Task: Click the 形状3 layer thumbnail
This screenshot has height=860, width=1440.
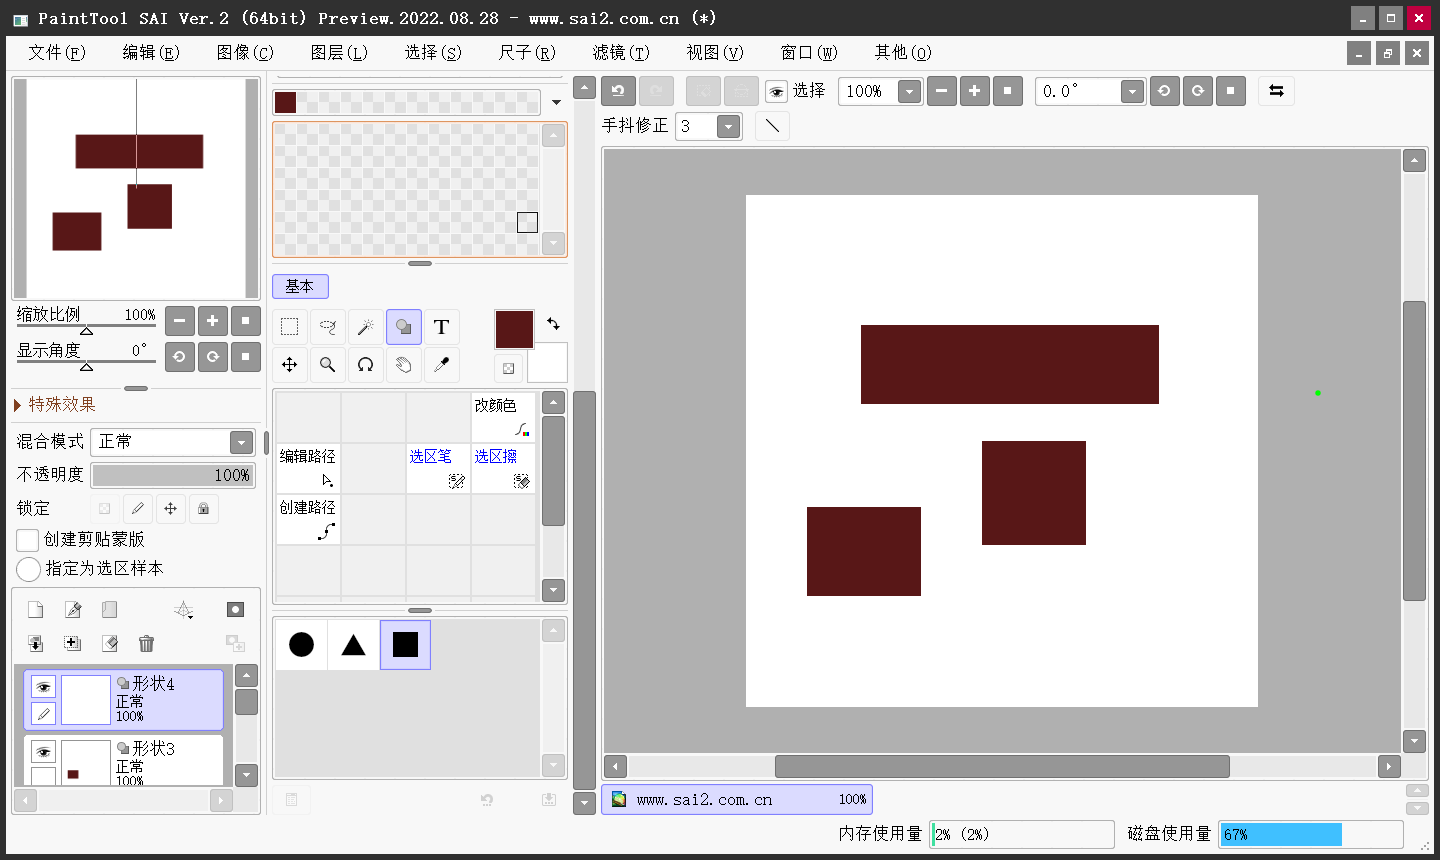Action: pos(86,762)
